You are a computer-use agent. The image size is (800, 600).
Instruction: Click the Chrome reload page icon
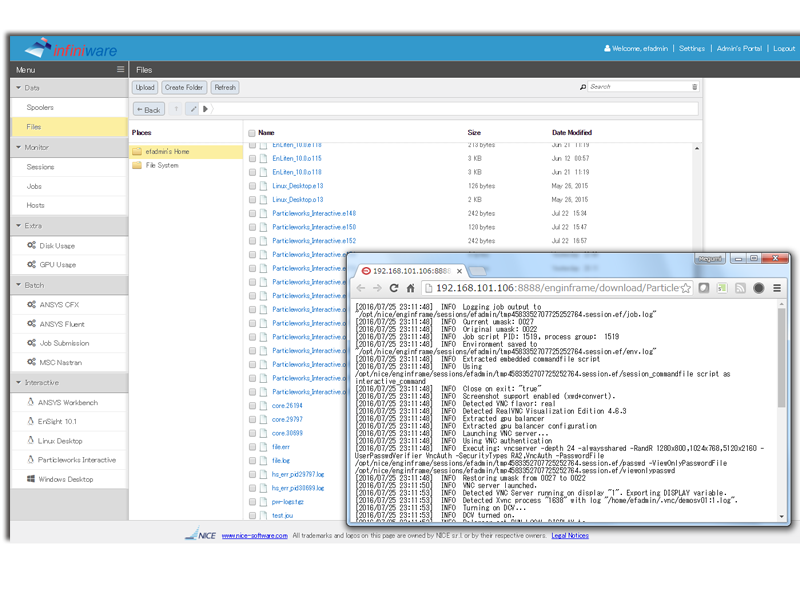394,288
